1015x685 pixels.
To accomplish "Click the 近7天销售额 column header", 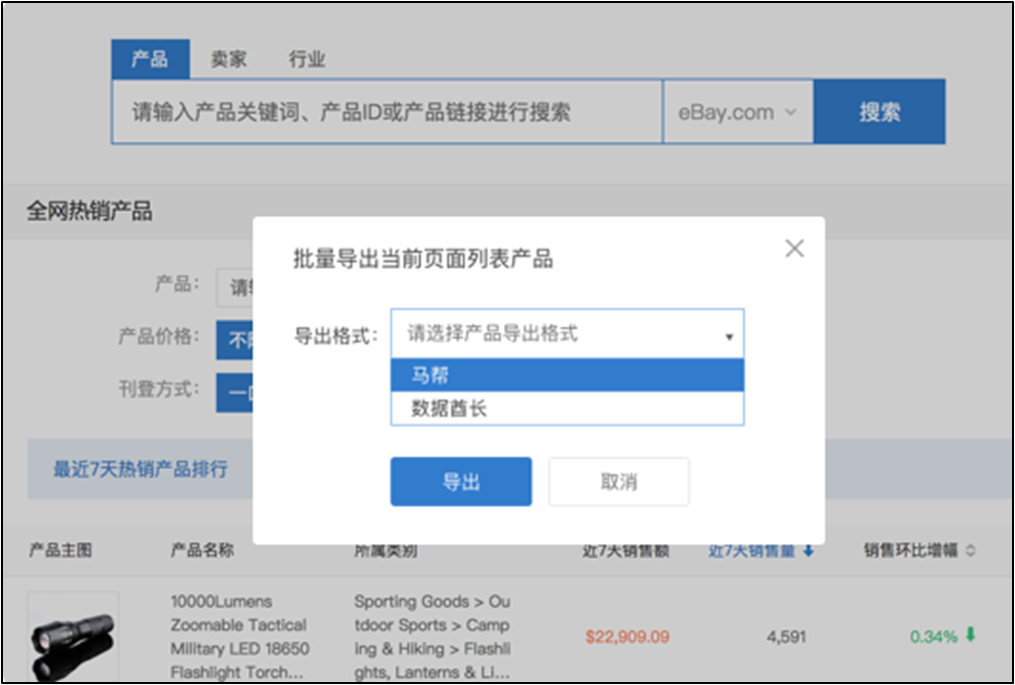I will [626, 551].
